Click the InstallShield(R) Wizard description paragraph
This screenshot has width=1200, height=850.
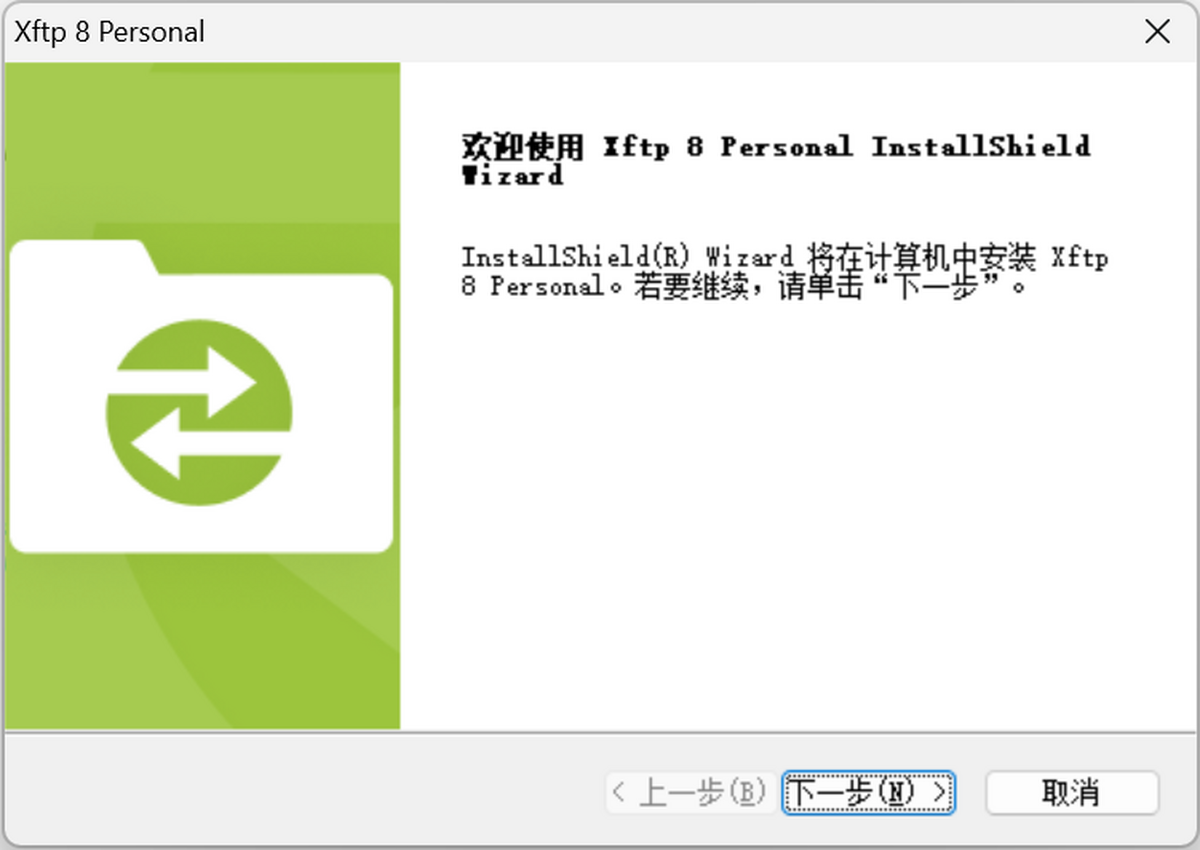[x=784, y=272]
